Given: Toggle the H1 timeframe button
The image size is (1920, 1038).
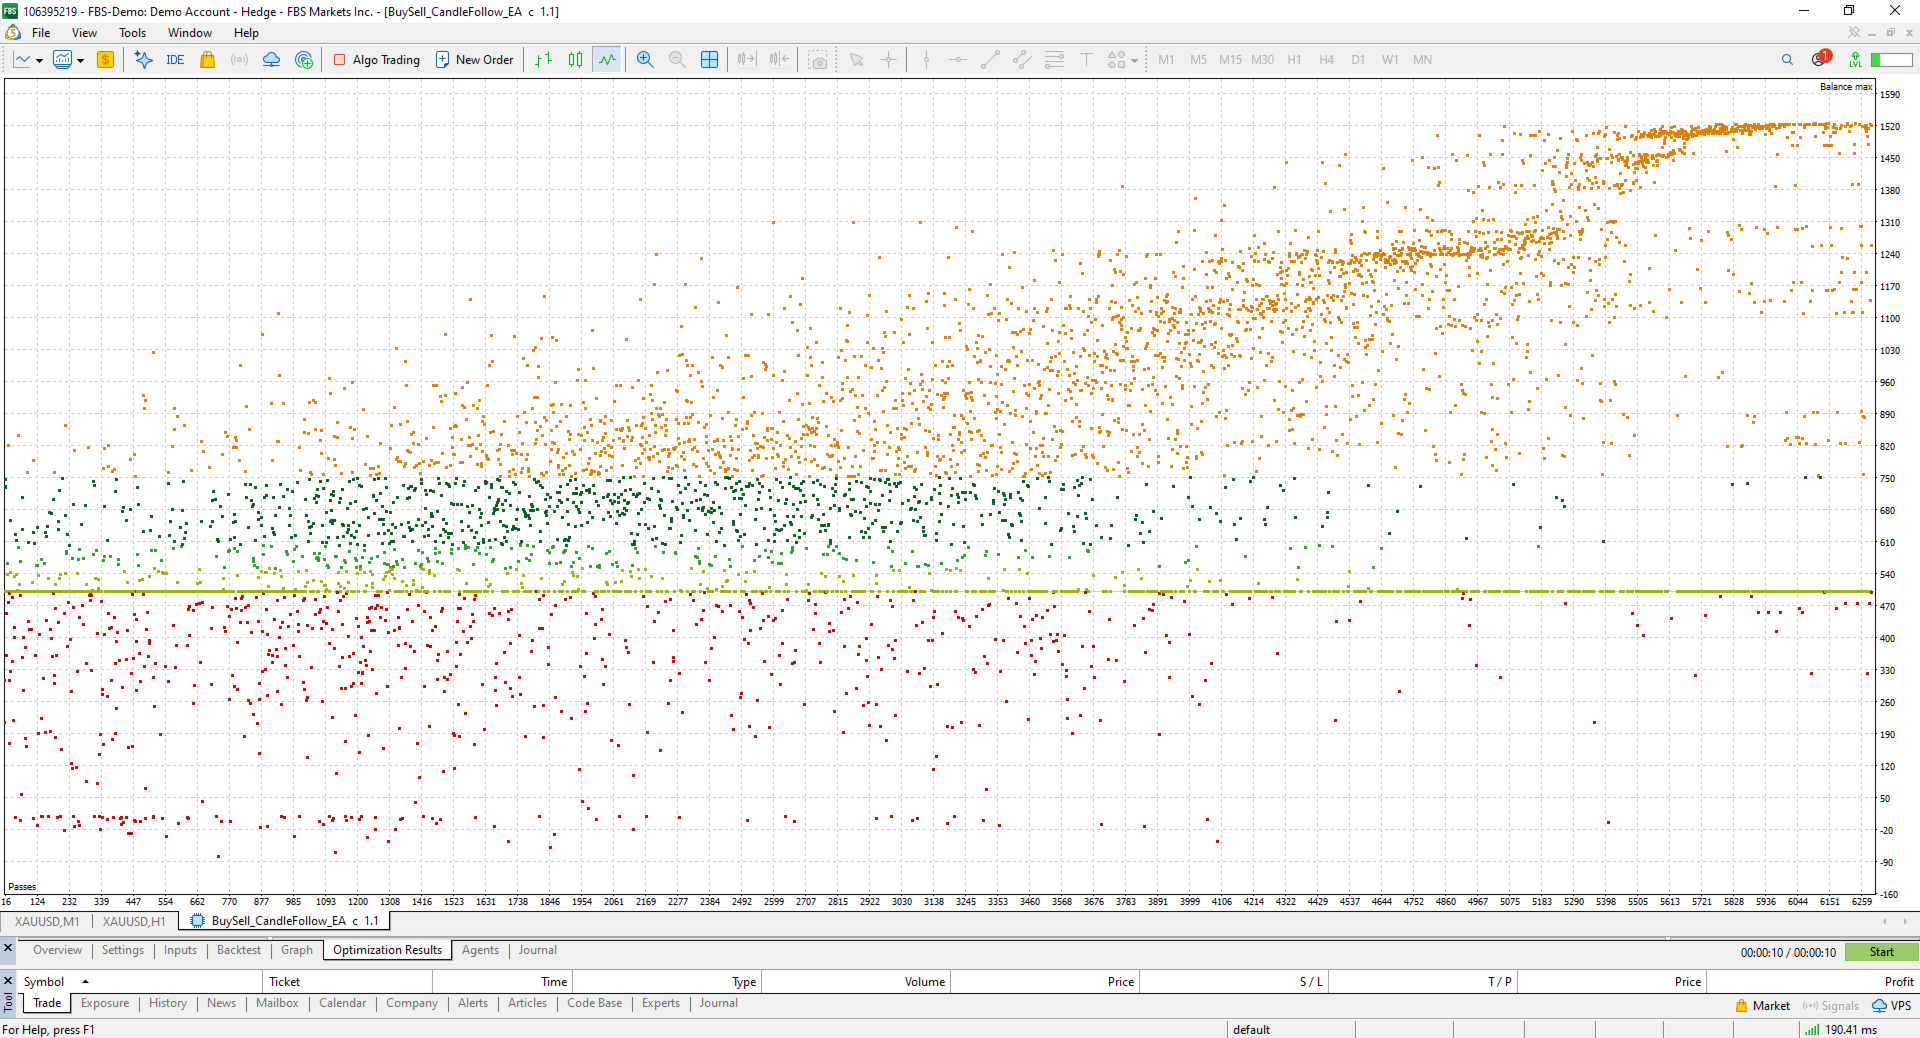Looking at the screenshot, I should pos(1294,60).
